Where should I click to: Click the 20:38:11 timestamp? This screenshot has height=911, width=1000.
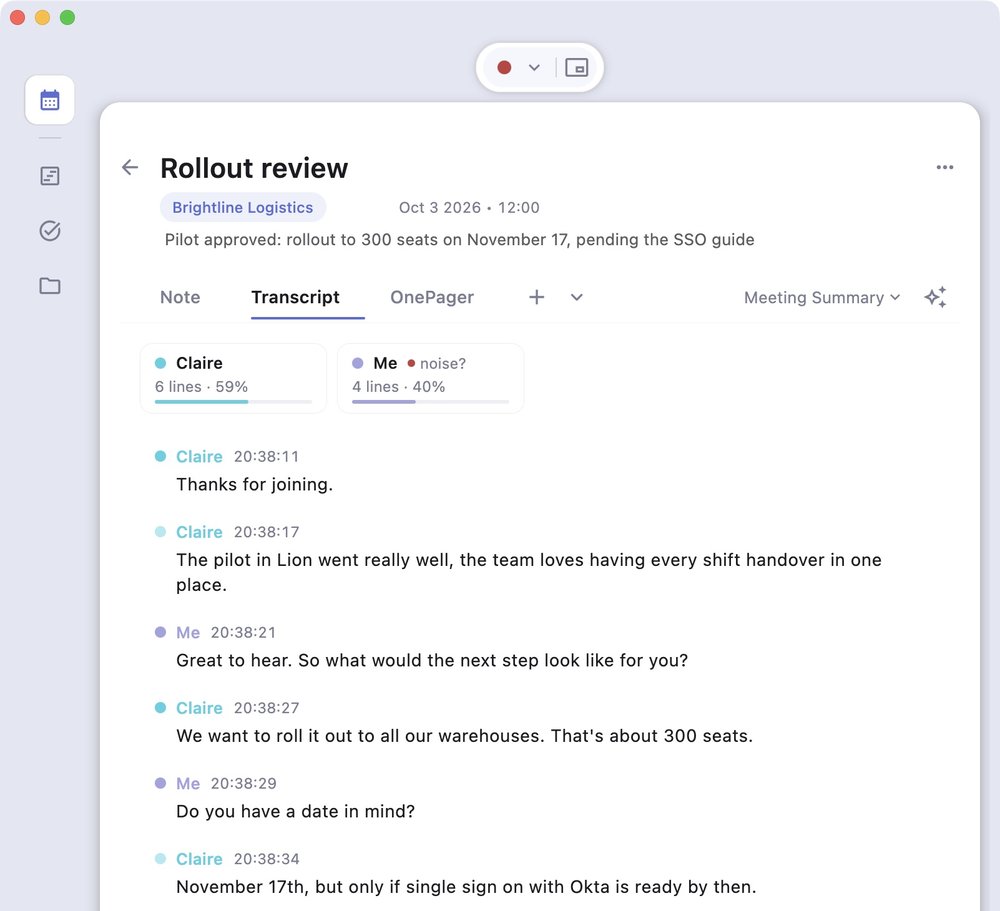pos(266,457)
